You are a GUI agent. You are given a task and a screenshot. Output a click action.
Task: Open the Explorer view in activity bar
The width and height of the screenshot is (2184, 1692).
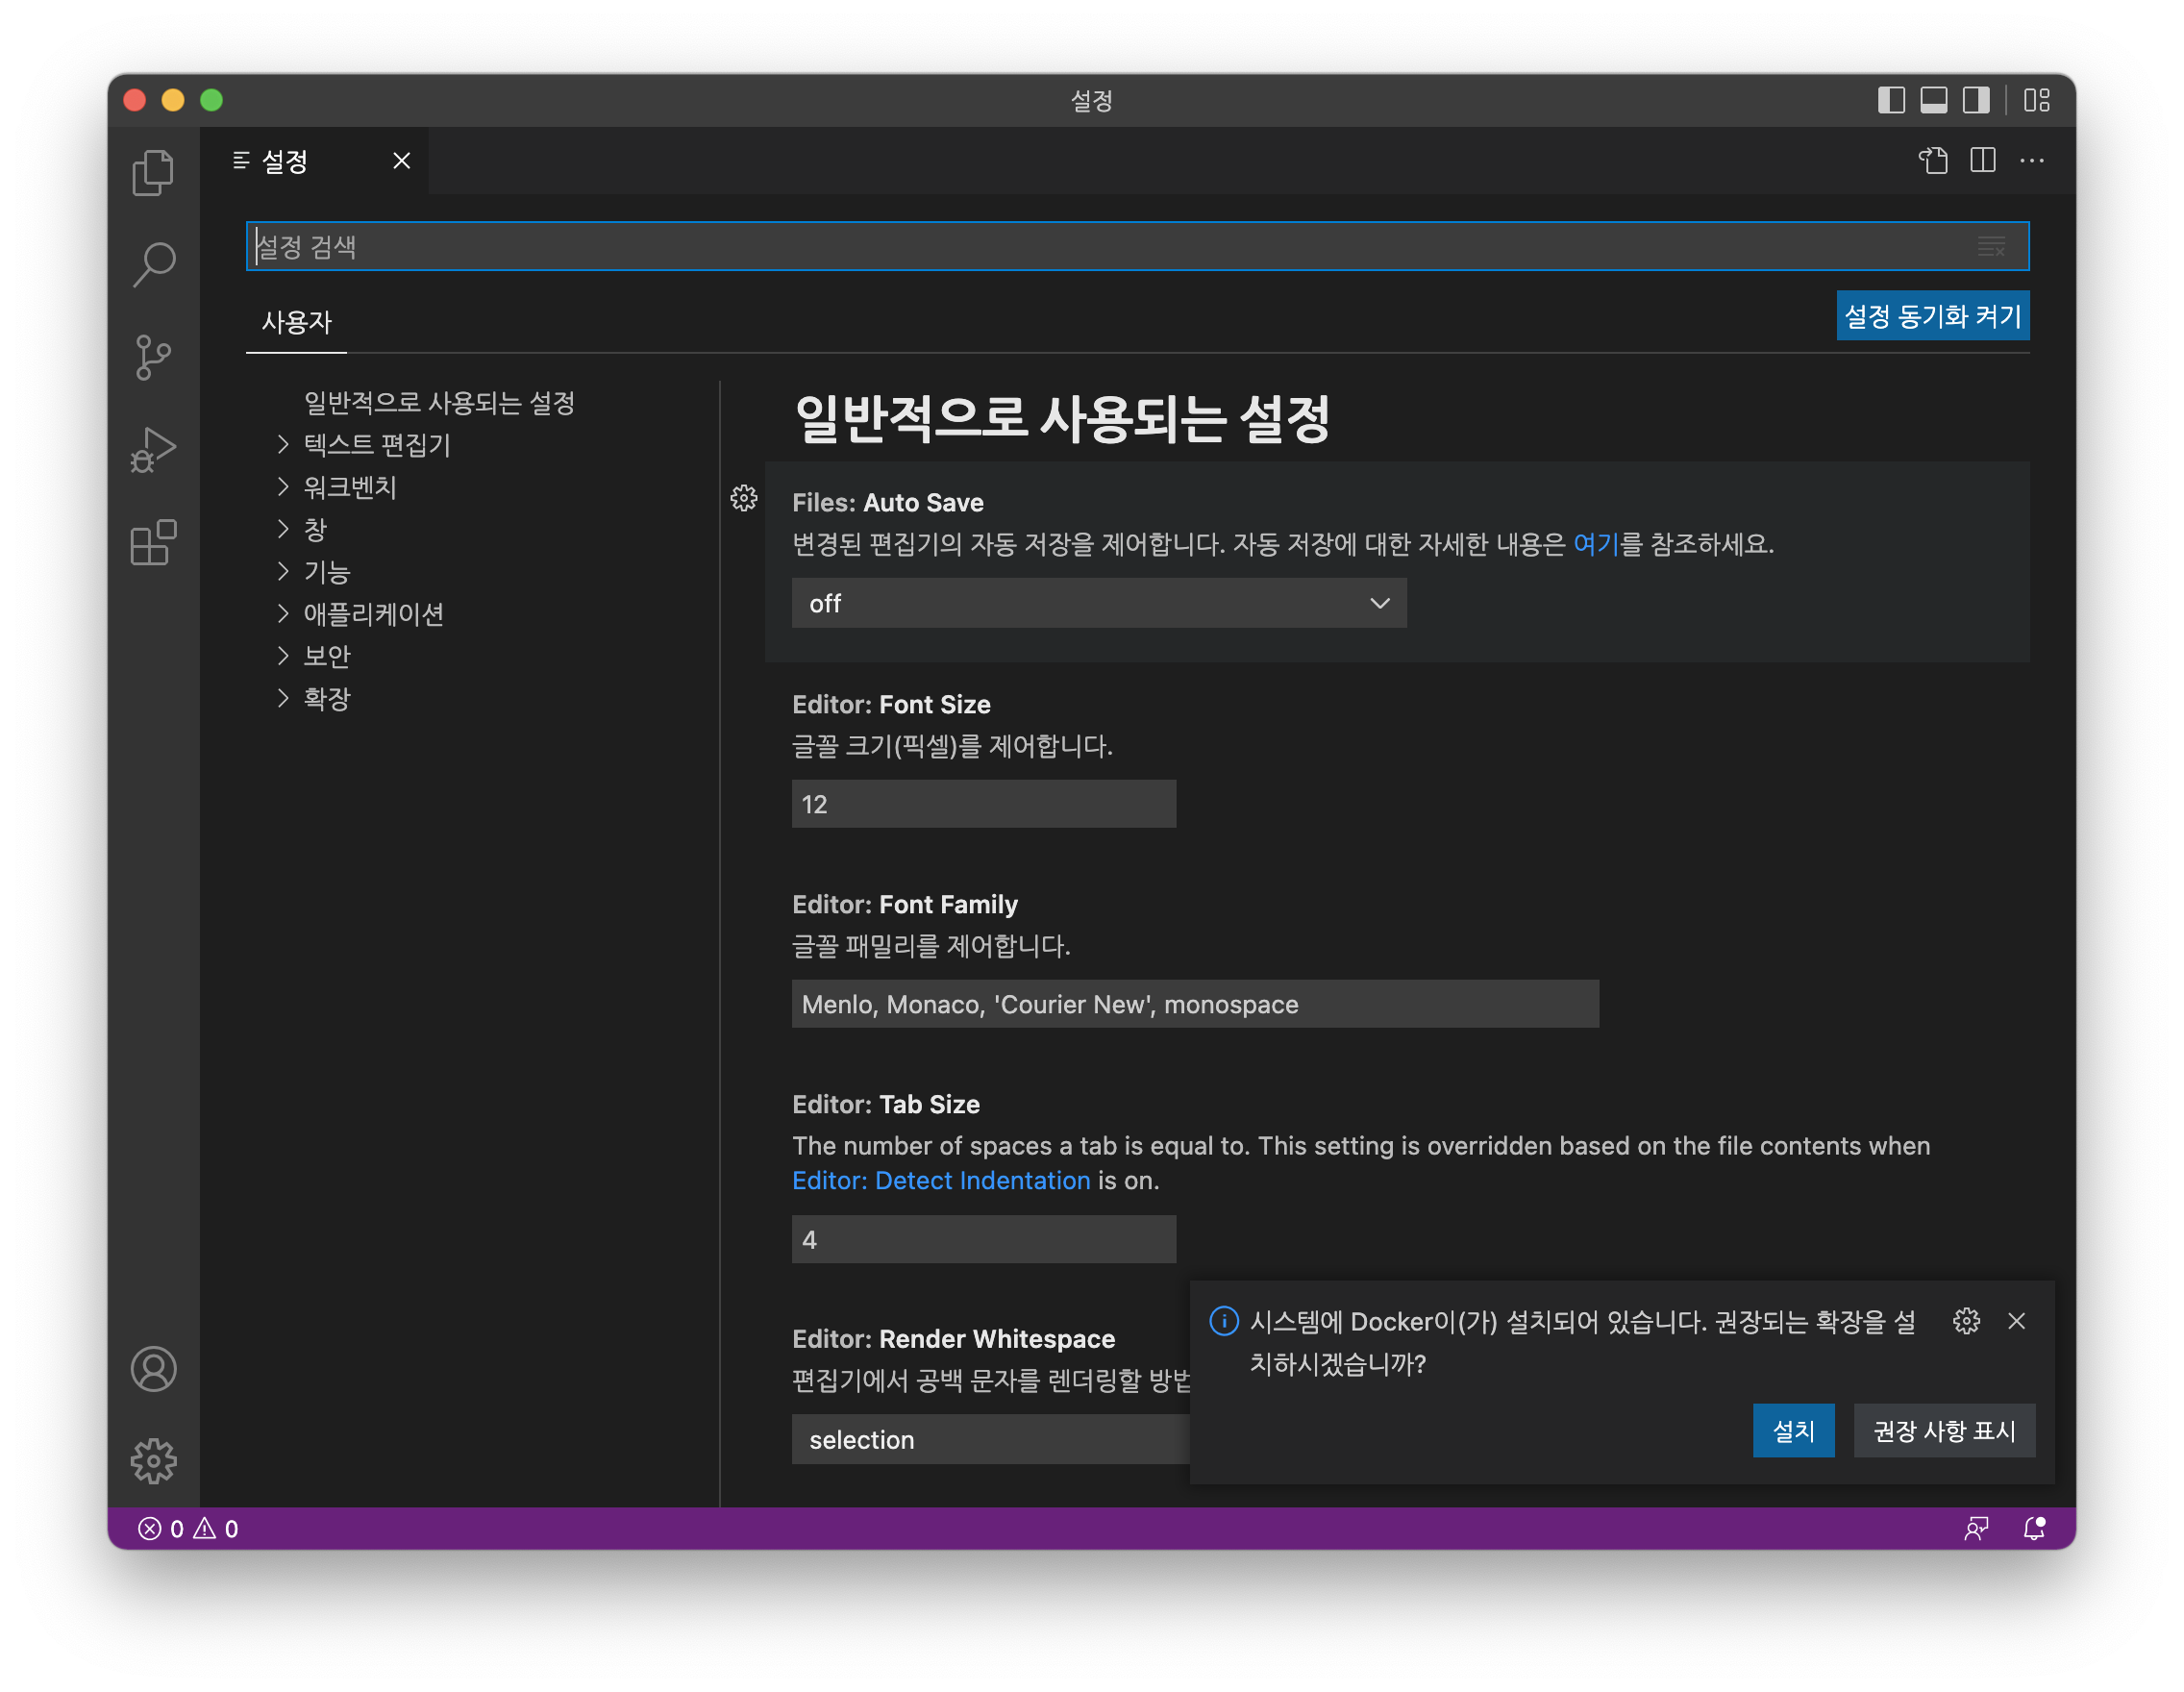[x=153, y=172]
